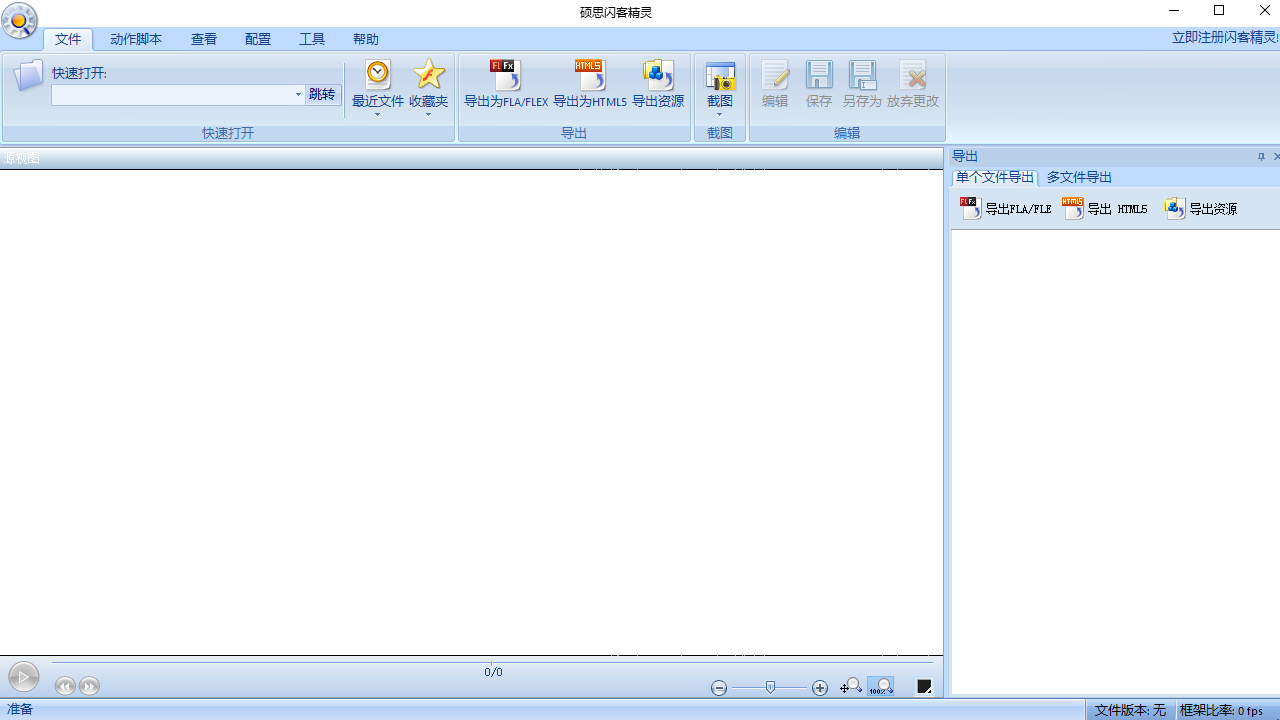Open the 快速打开 combo box dropdown arrow
This screenshot has height=720, width=1280.
(298, 95)
